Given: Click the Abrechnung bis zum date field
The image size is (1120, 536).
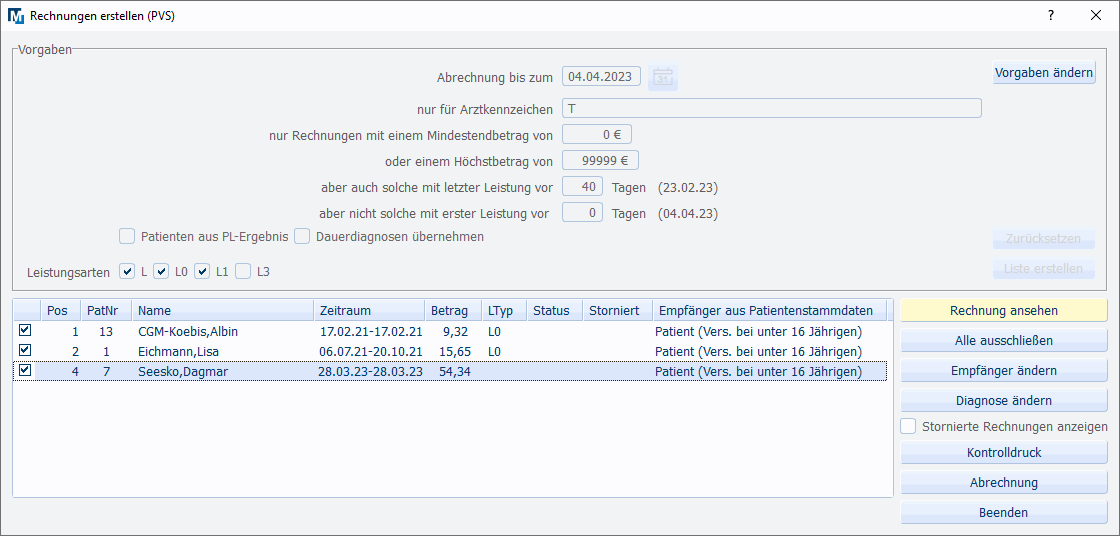Looking at the screenshot, I should [601, 76].
